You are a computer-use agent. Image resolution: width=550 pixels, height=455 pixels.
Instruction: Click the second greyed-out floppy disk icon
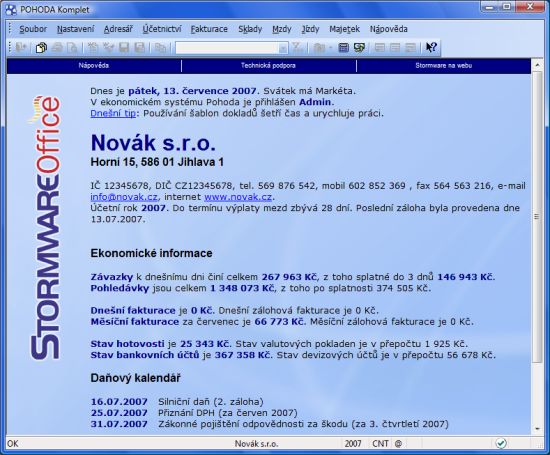click(x=140, y=47)
